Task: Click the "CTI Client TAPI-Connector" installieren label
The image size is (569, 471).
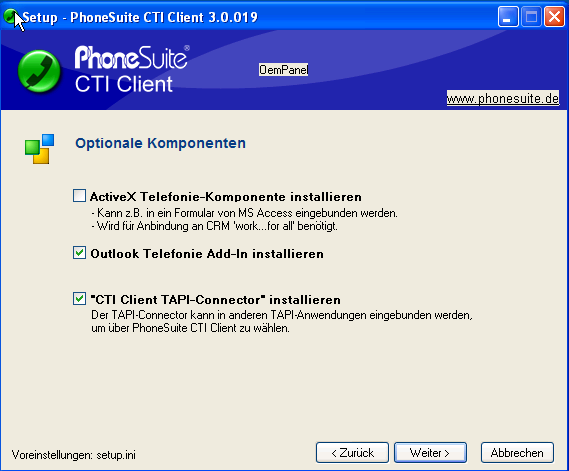Action: 216,300
